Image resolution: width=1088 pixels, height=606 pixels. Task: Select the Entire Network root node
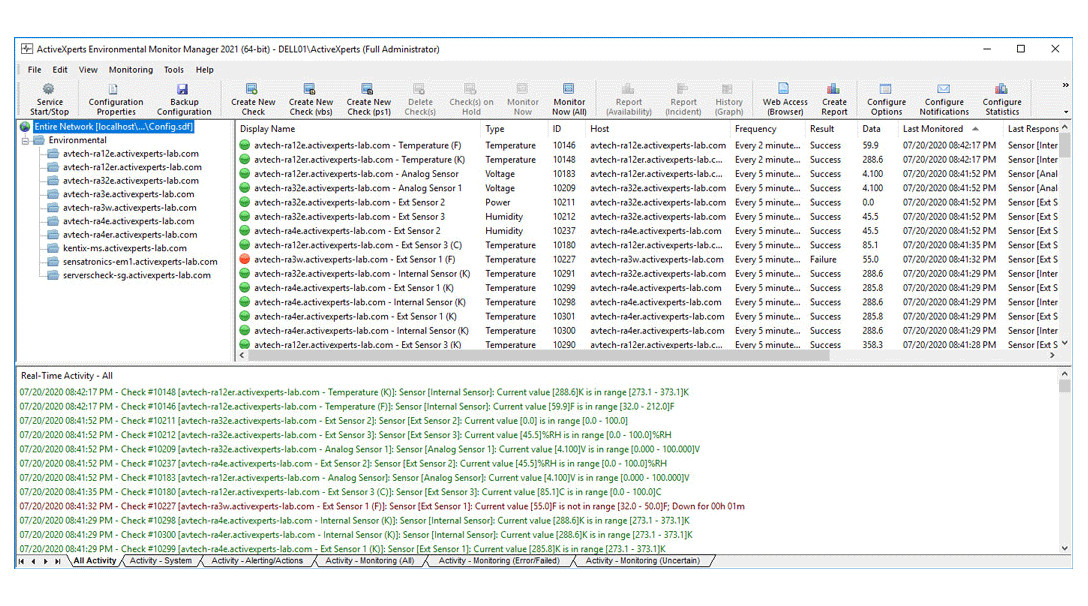114,127
